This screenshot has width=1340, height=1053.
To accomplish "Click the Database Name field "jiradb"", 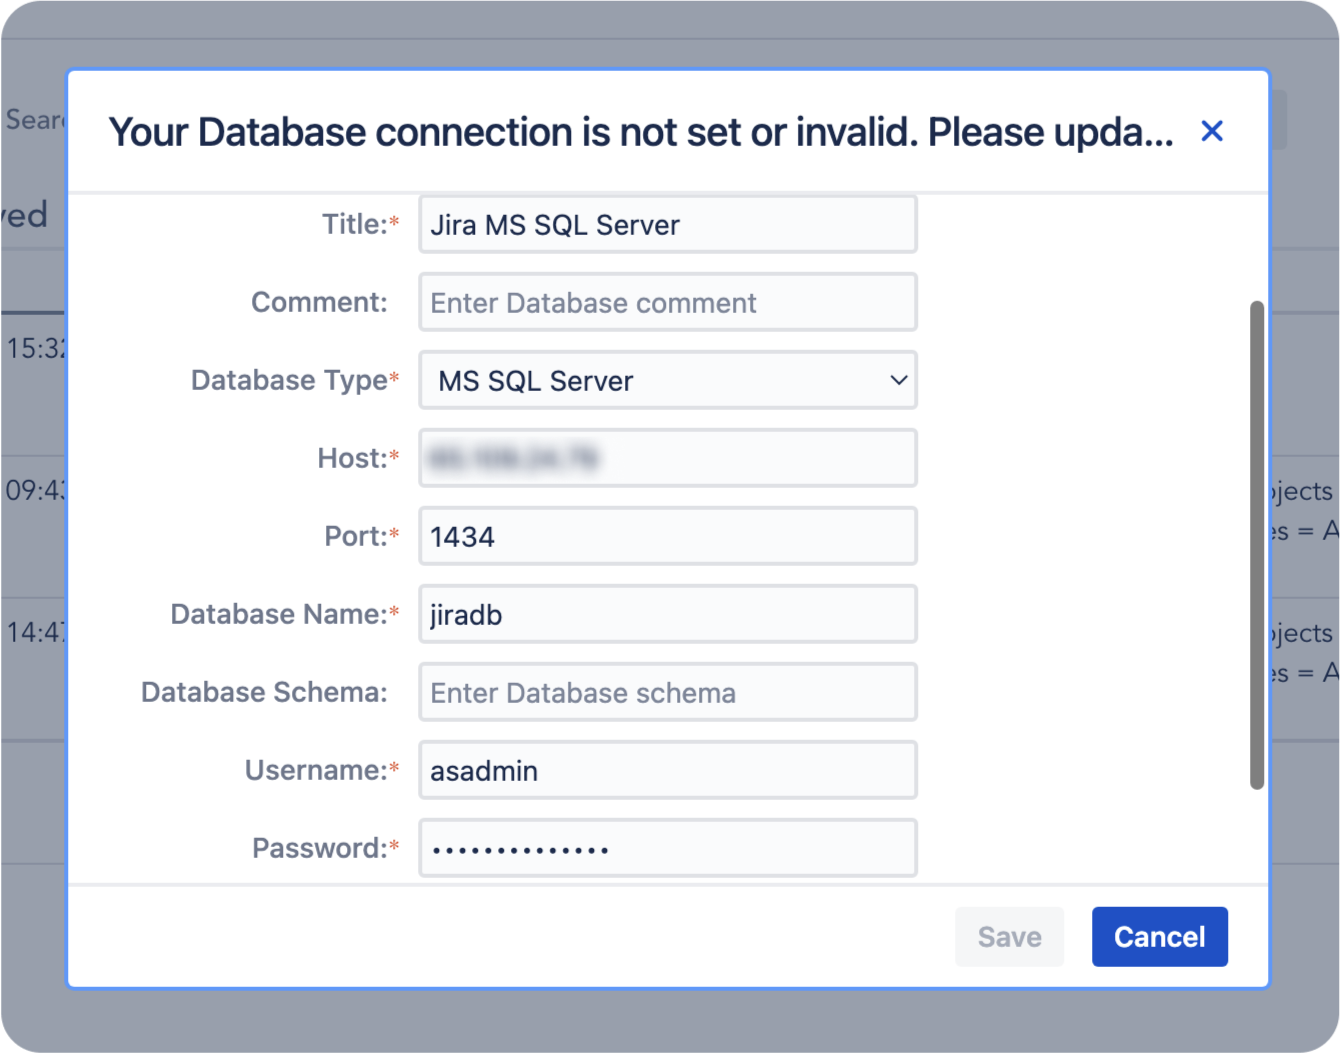I will tap(668, 614).
